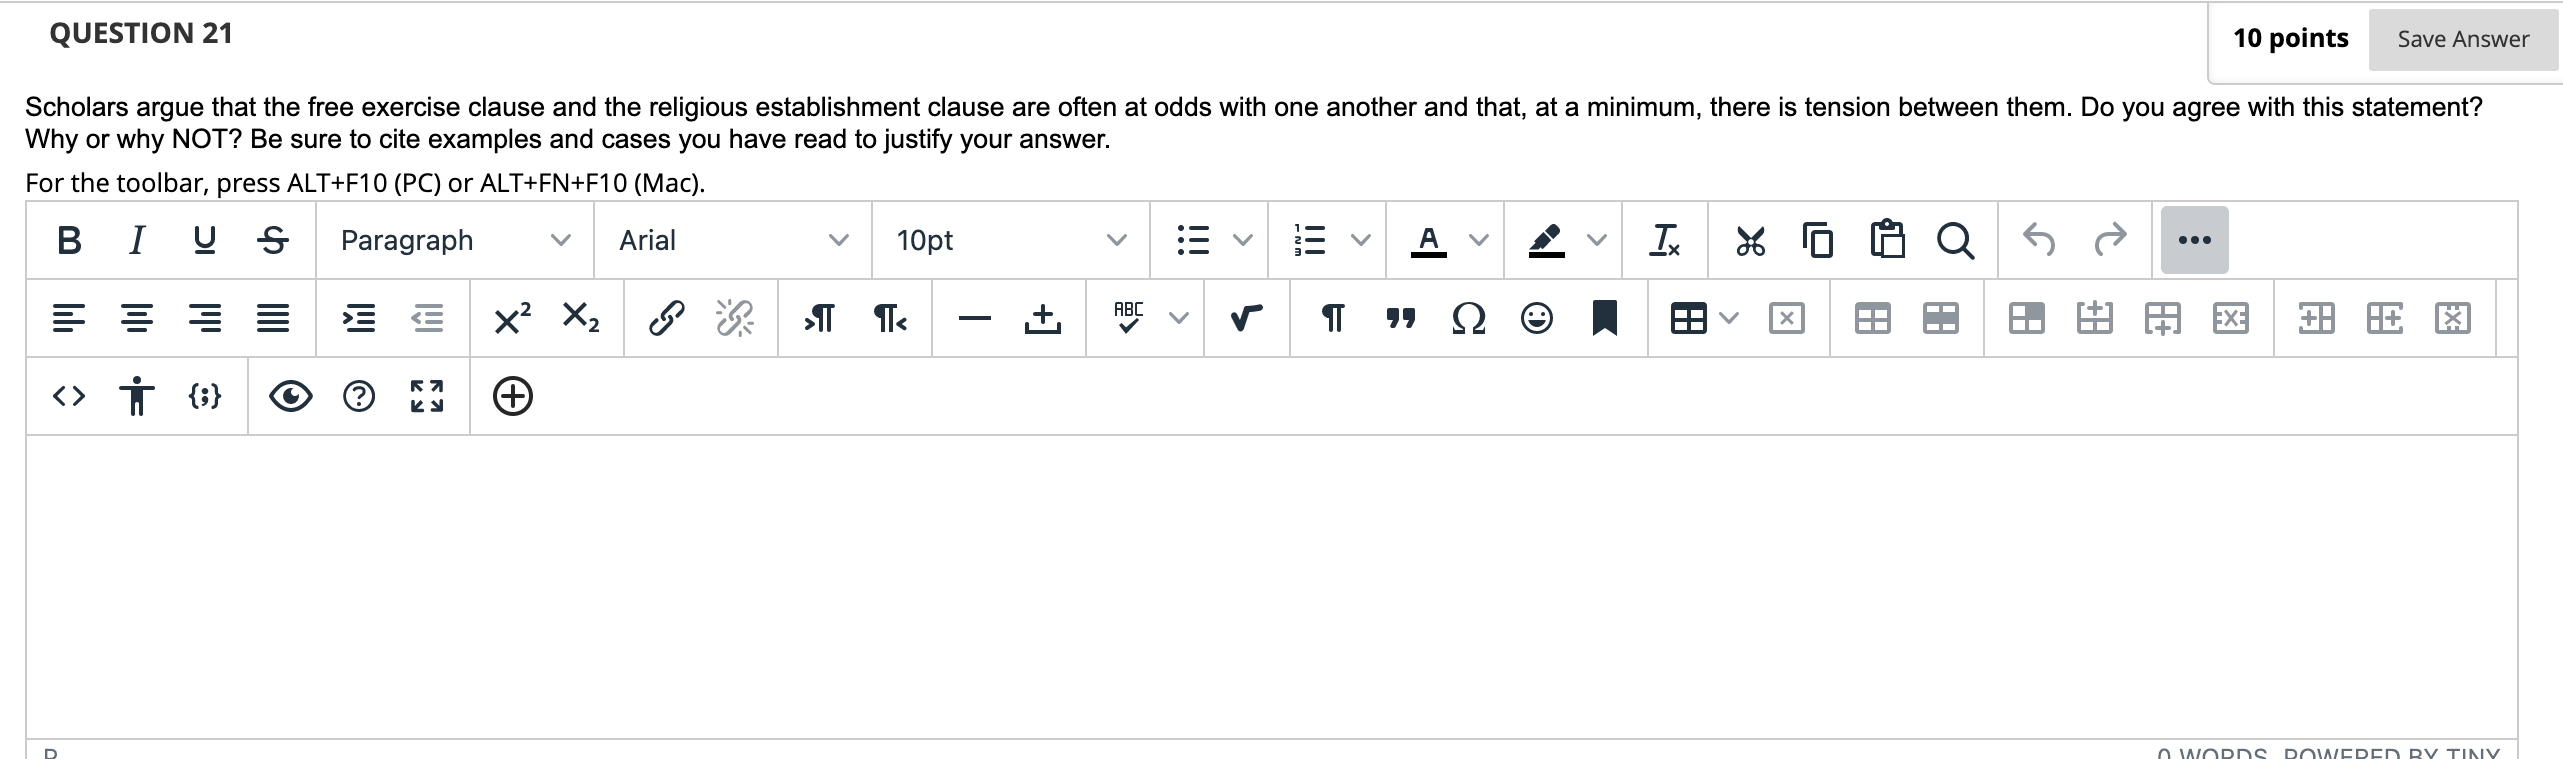The width and height of the screenshot is (2563, 759).
Task: Remove link with the unlink icon
Action: click(735, 318)
